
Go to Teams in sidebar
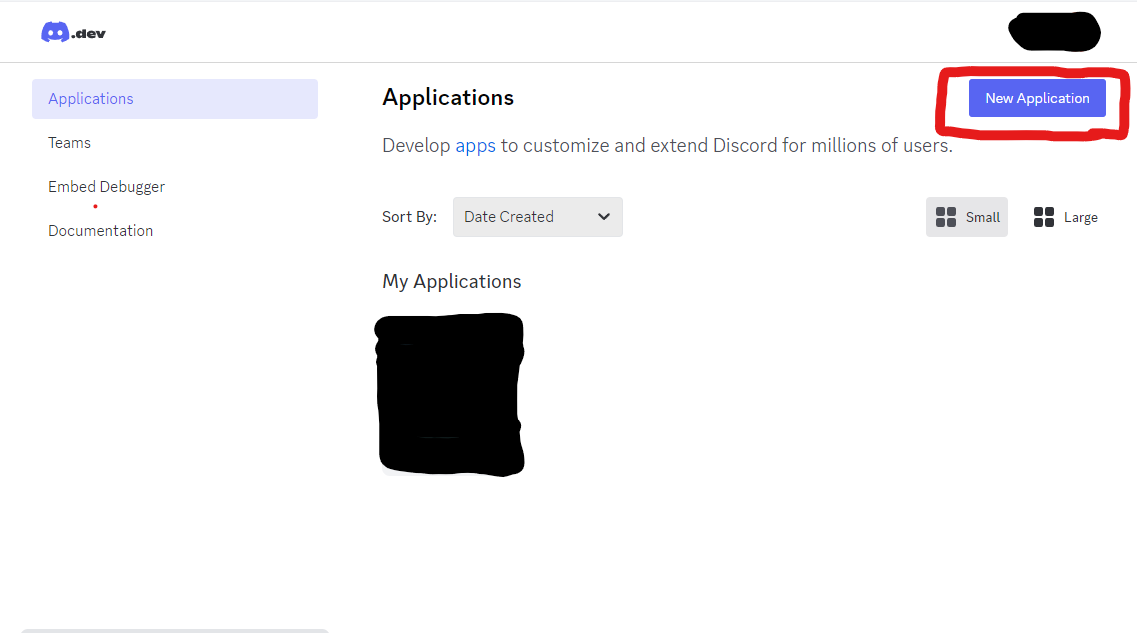70,143
